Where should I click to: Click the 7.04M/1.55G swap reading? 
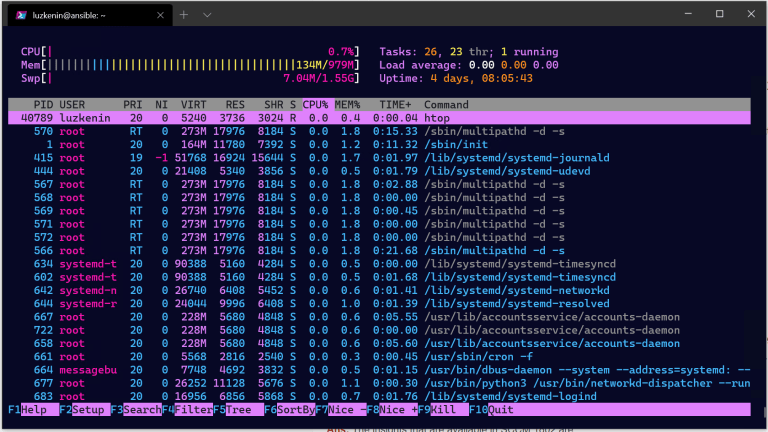319,78
